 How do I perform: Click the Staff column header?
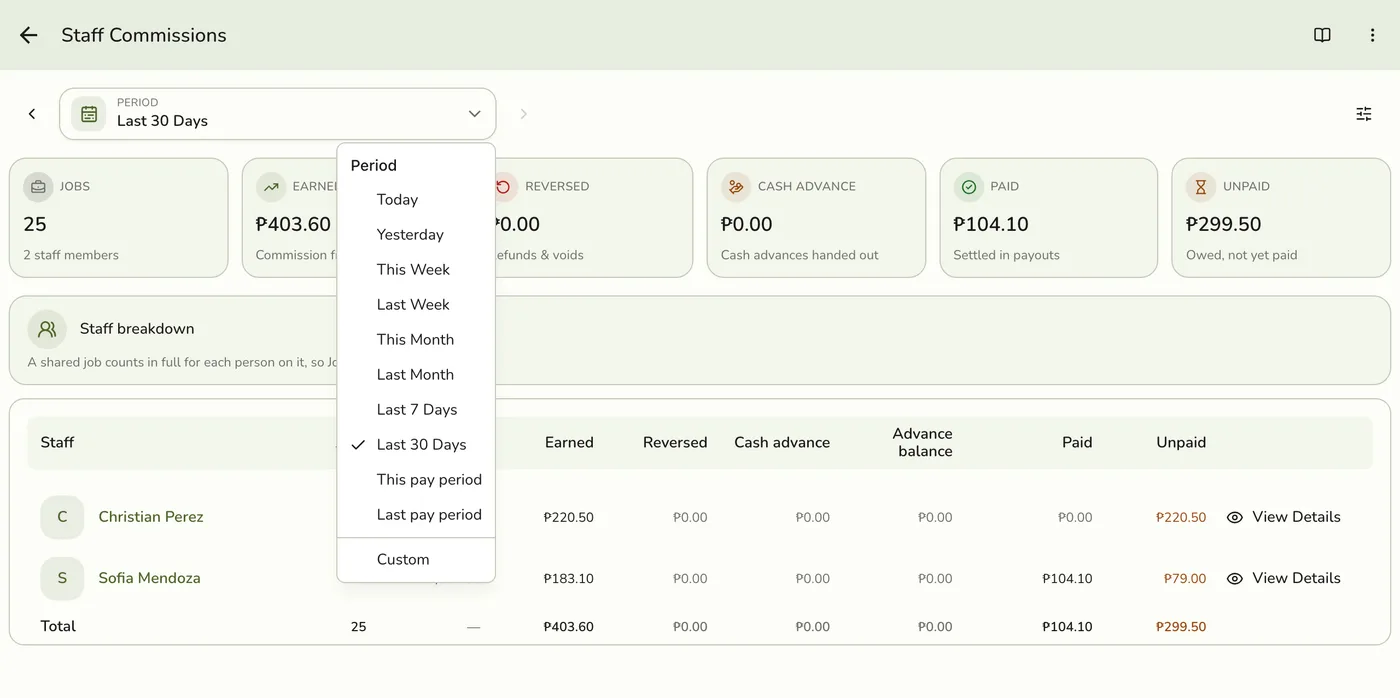point(57,443)
